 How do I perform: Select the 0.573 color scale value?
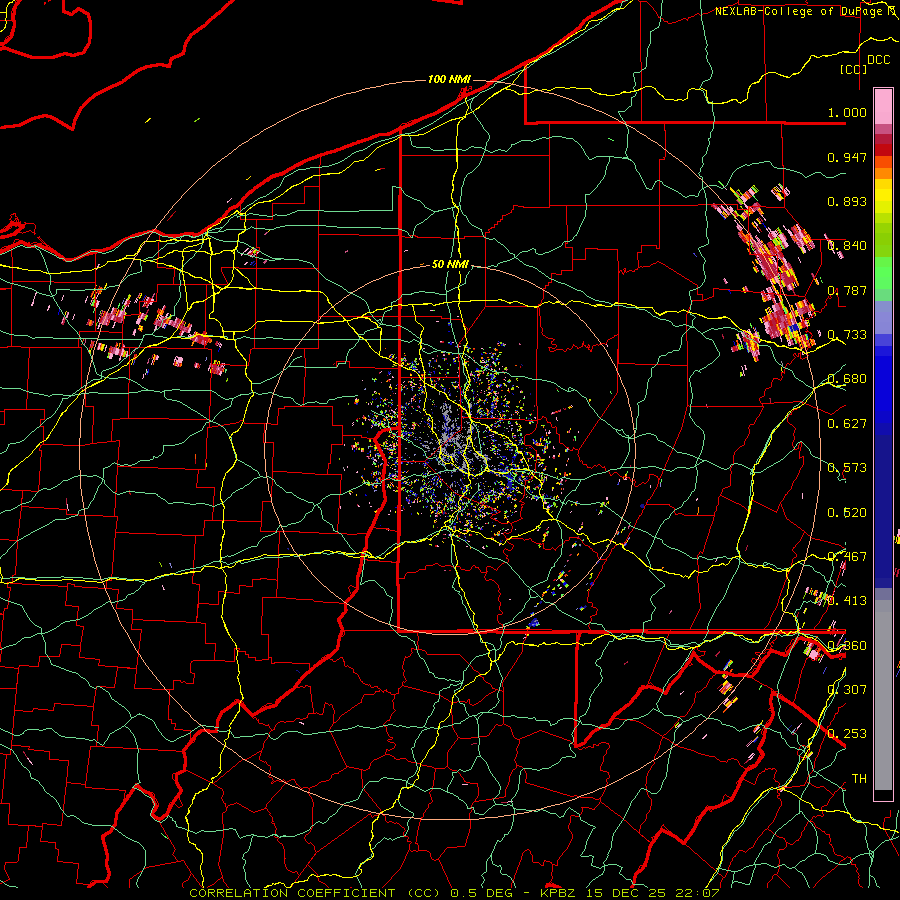click(x=847, y=468)
